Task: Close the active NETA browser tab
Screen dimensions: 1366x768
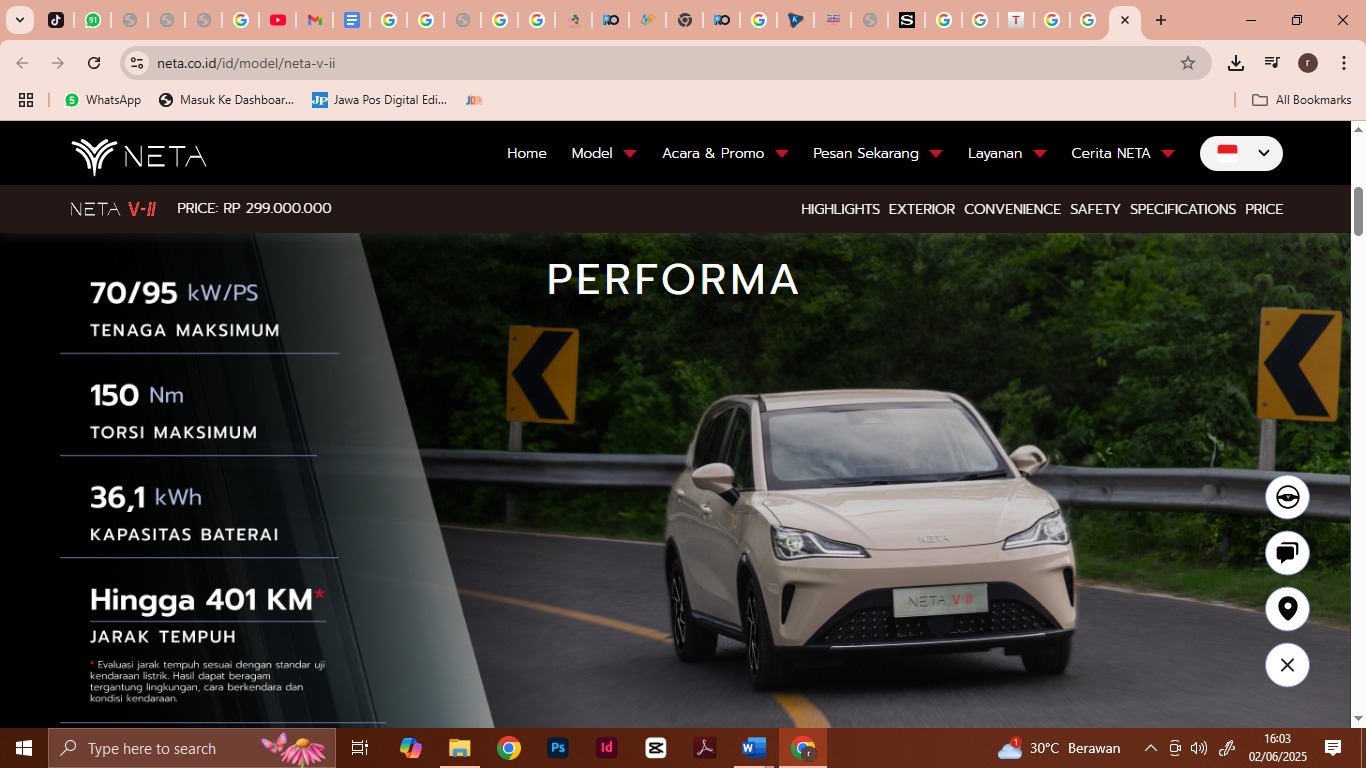Action: [x=1125, y=20]
